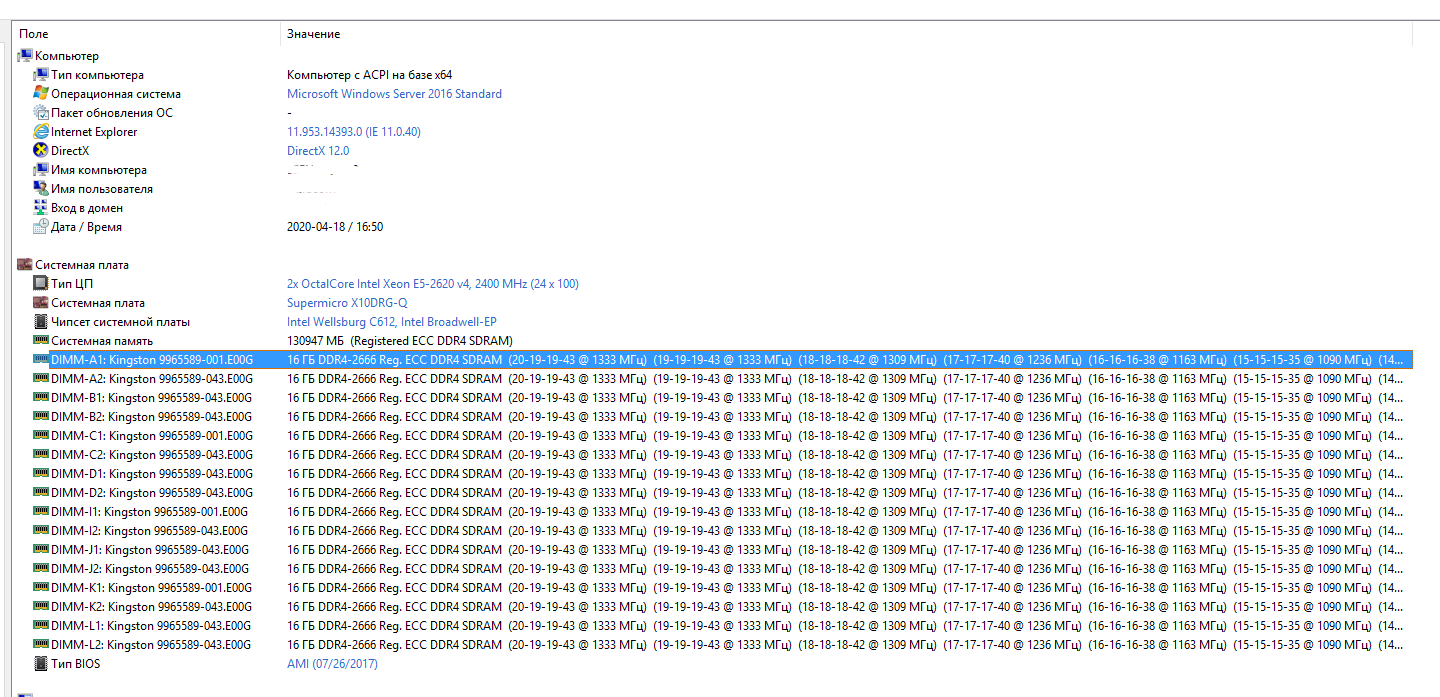The image size is (1440, 697).
Task: Click the DIMM-J2 memory module icon
Action: pos(41,569)
